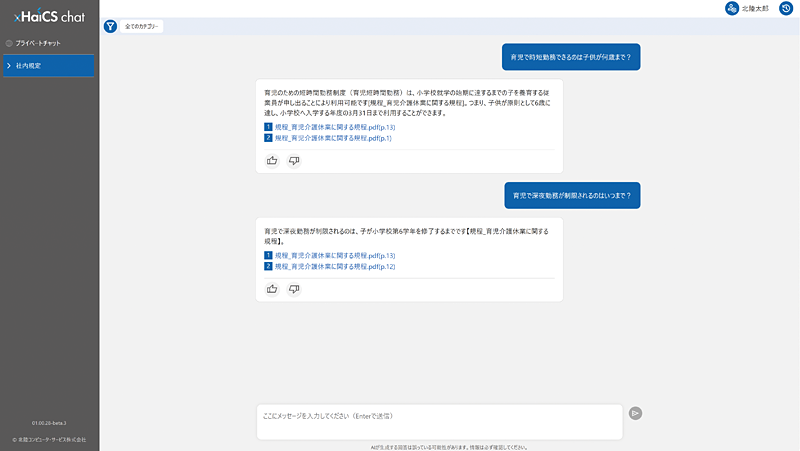Open first answer's reference 2 pdf (p.1)
This screenshot has height=451, width=800.
pyautogui.click(x=333, y=138)
